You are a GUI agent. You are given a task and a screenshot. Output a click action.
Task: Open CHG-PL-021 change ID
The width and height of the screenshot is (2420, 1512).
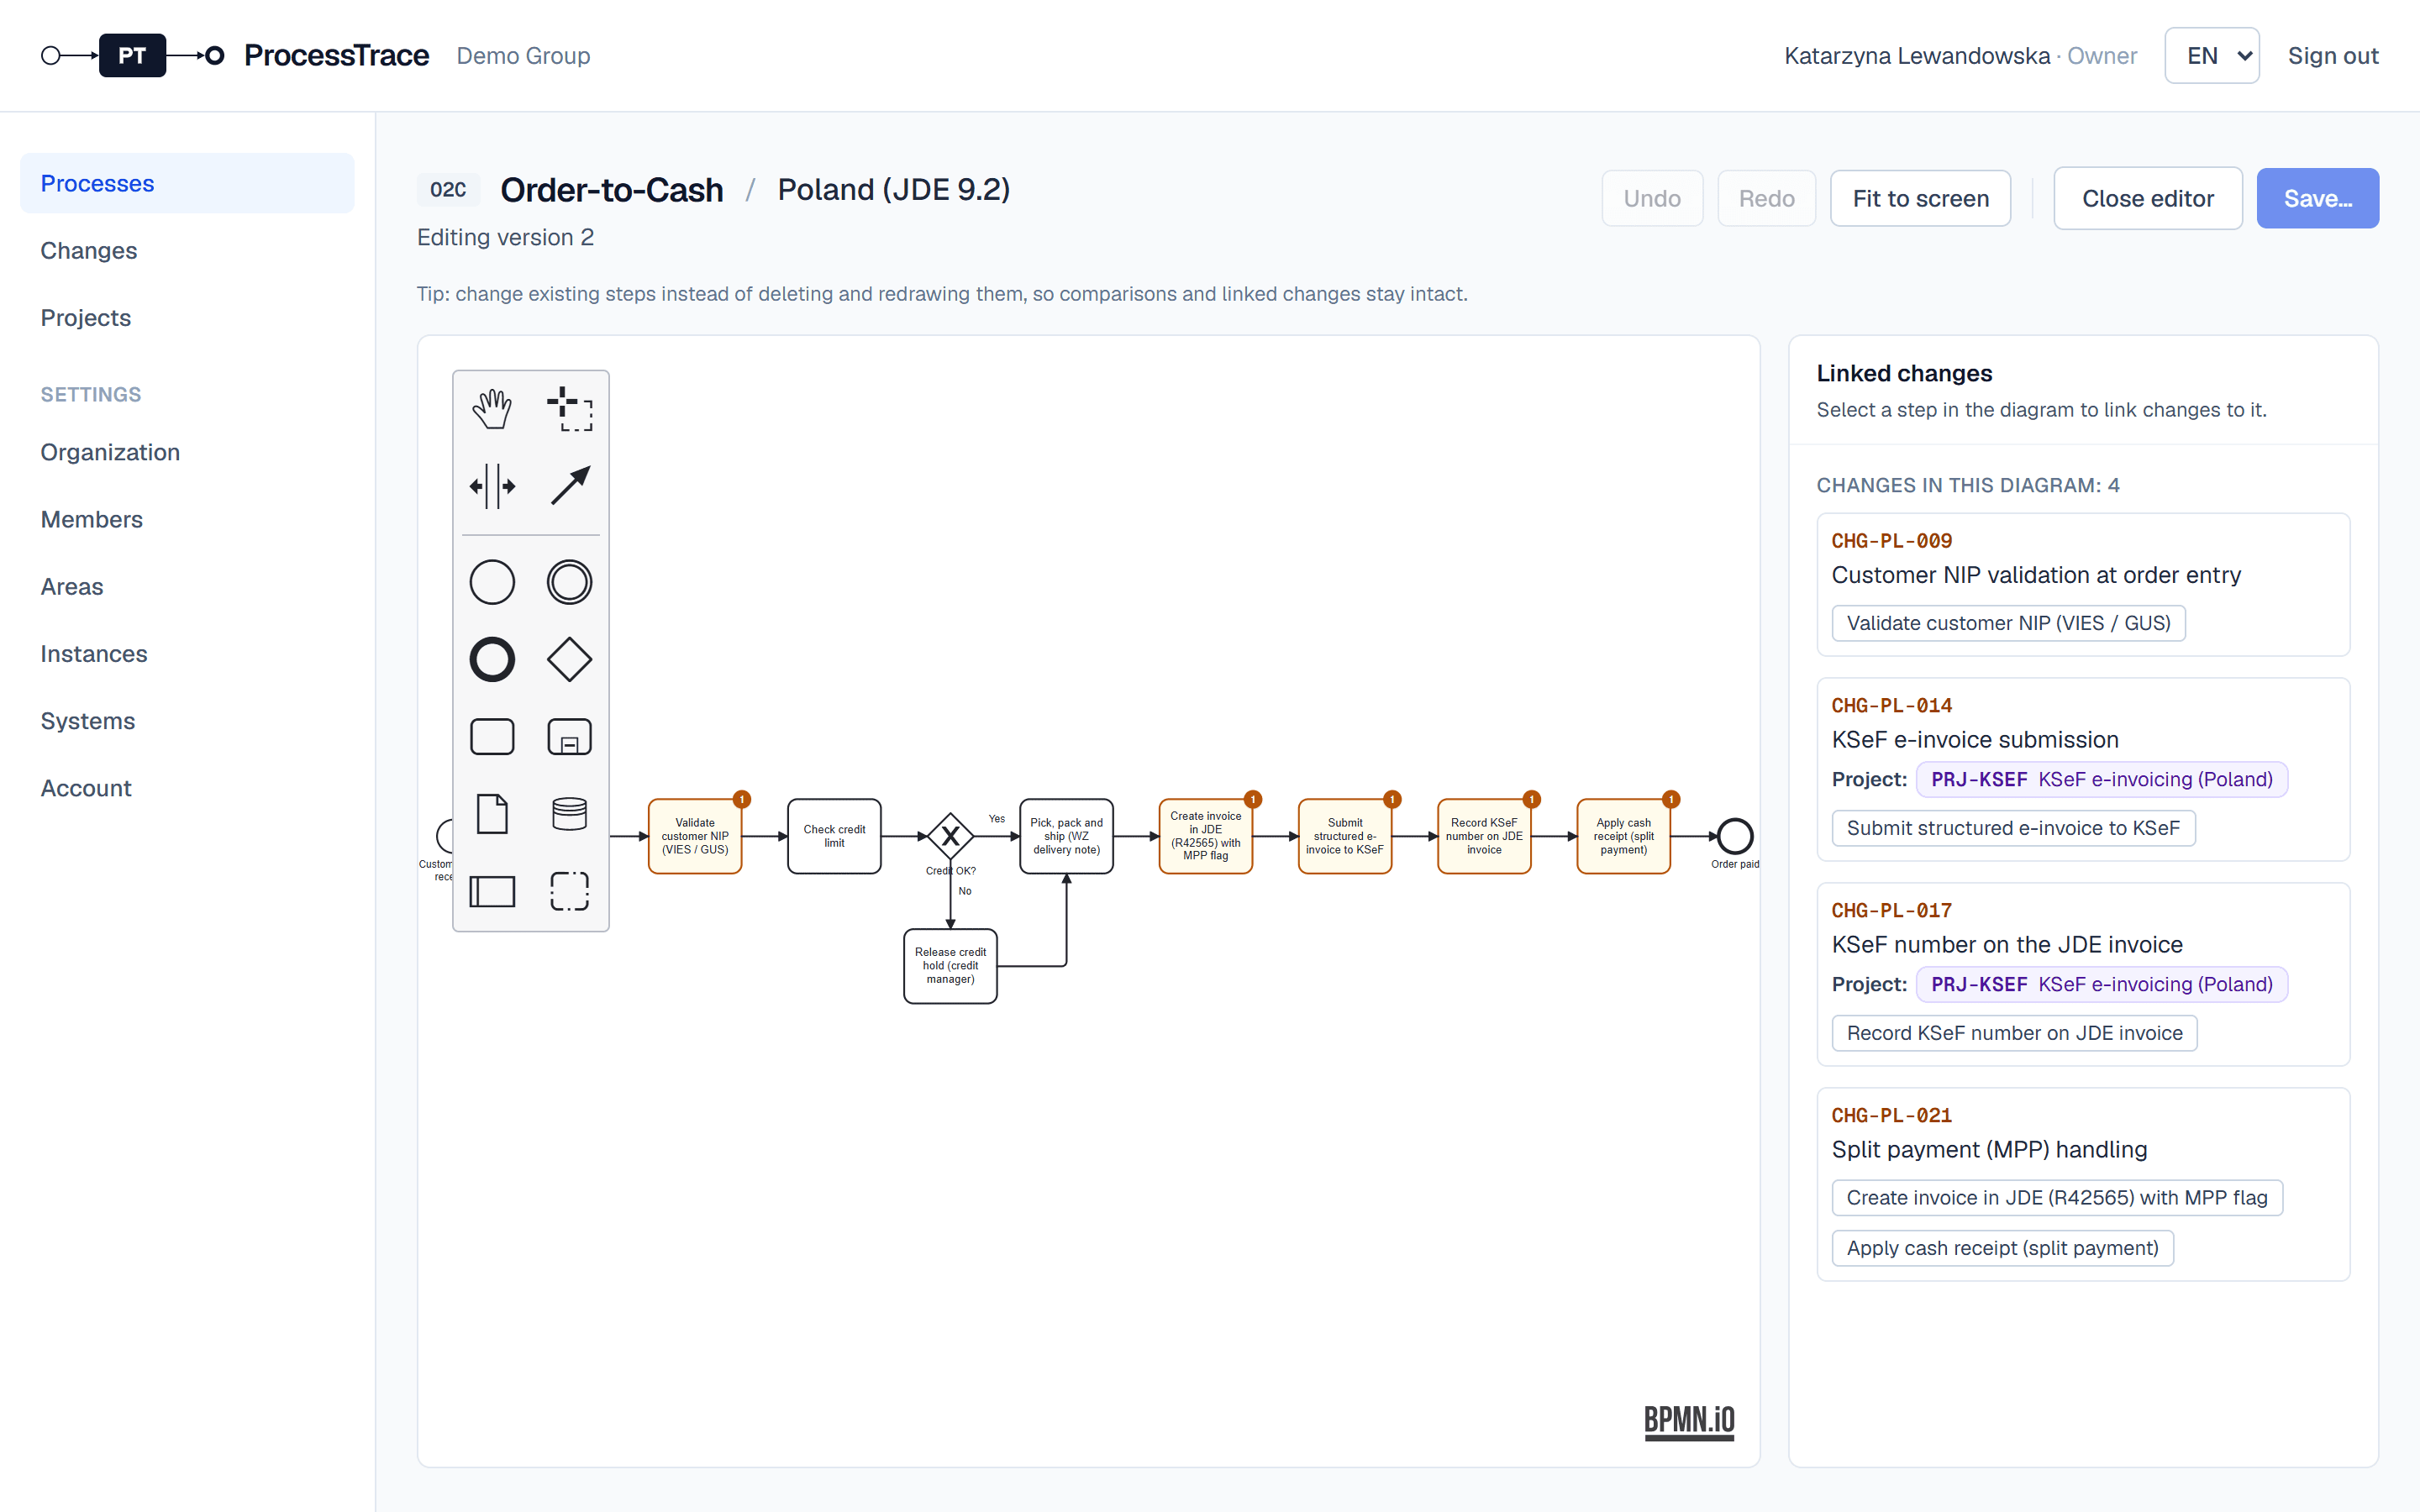tap(1891, 1115)
